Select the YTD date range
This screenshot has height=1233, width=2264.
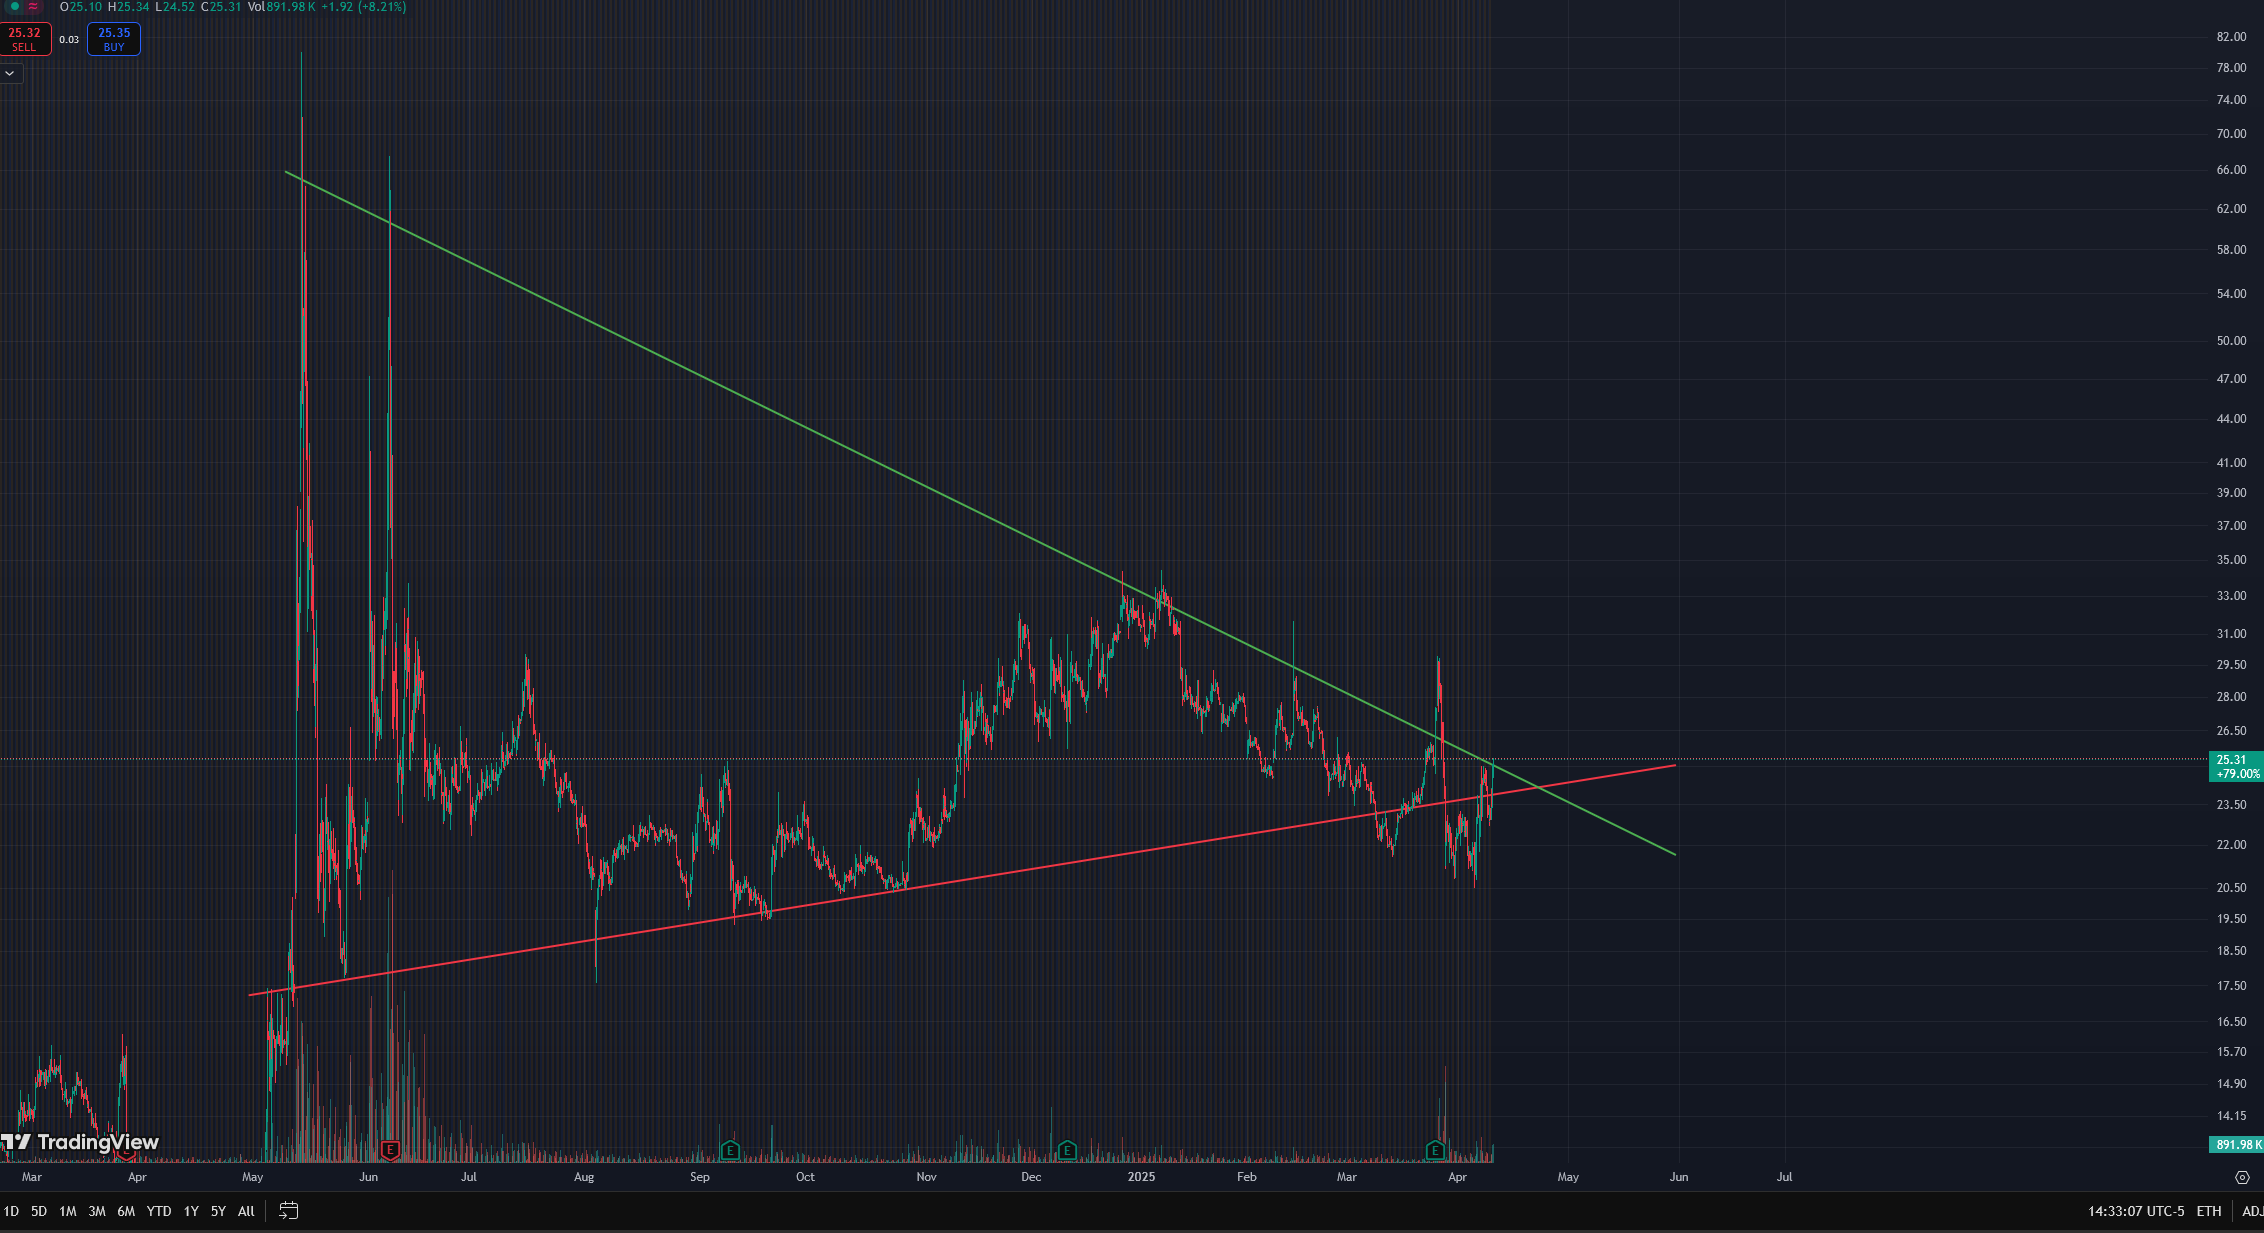[x=159, y=1211]
